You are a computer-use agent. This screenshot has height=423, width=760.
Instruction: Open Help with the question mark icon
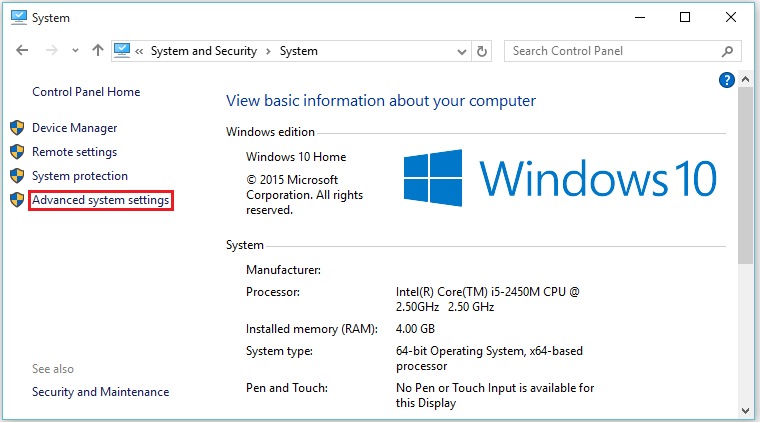pyautogui.click(x=727, y=80)
